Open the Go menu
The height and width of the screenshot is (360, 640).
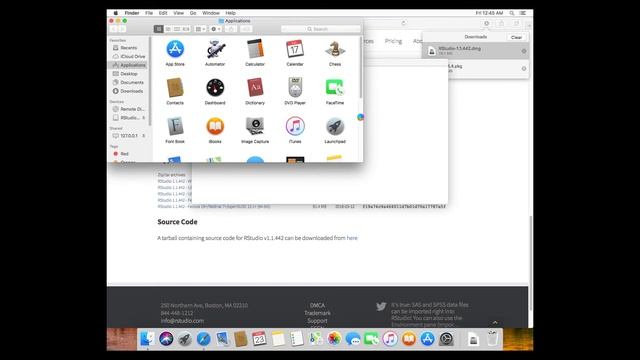click(193, 13)
